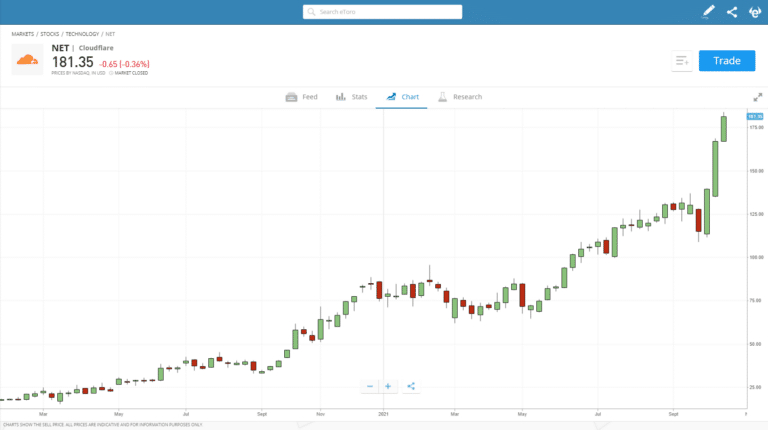768x430 pixels.
Task: Click the NET breadcrumb item
Action: [x=110, y=34]
